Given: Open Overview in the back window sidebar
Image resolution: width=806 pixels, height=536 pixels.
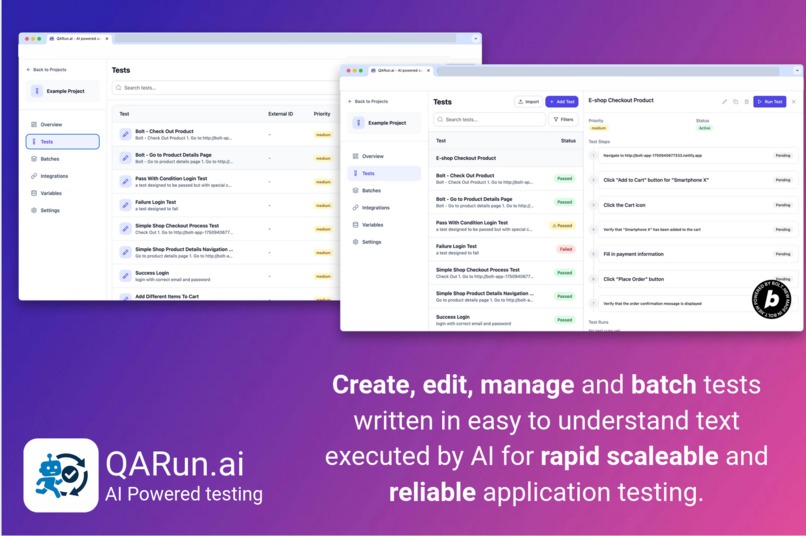Looking at the screenshot, I should click(62, 124).
